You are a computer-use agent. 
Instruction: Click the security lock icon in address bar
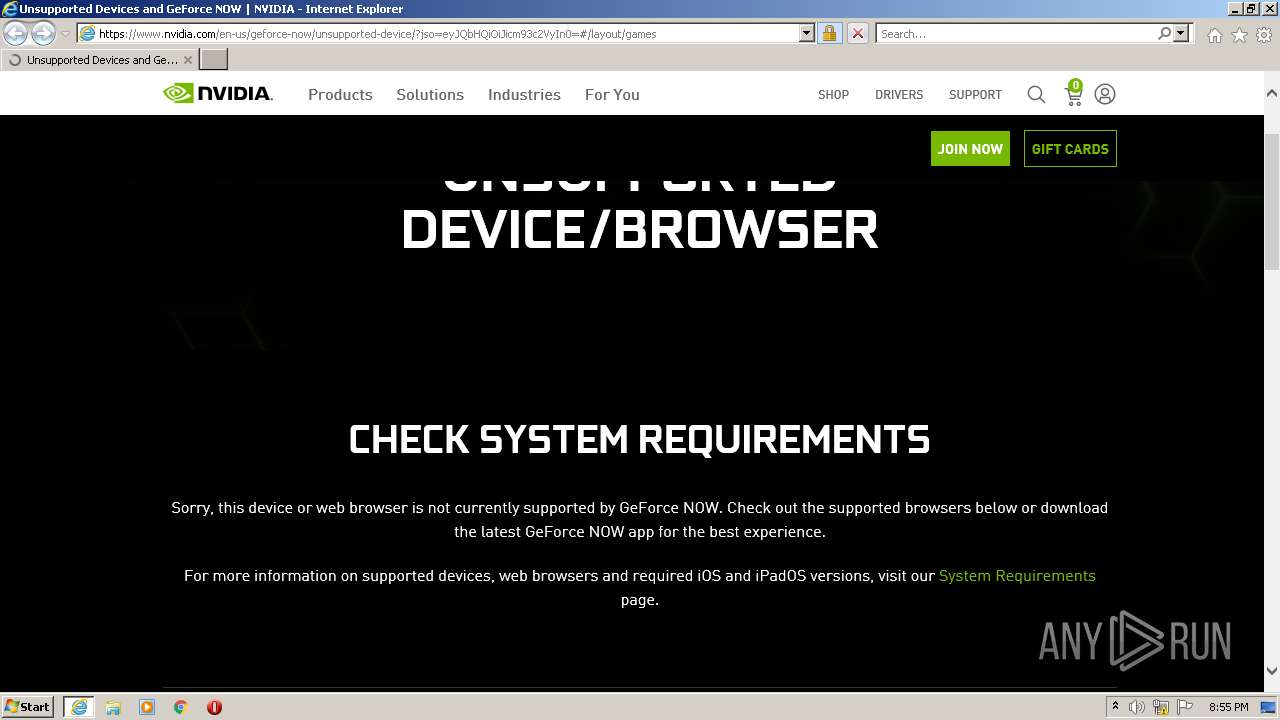point(829,33)
